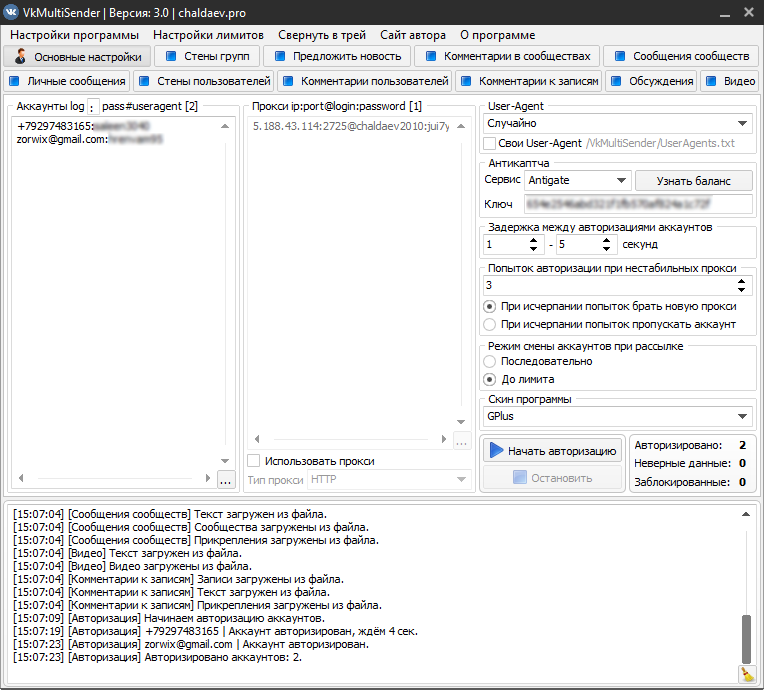Viewport: 764px width, 690px height.
Task: Switch to the Обсуждения tab
Action: (x=651, y=81)
